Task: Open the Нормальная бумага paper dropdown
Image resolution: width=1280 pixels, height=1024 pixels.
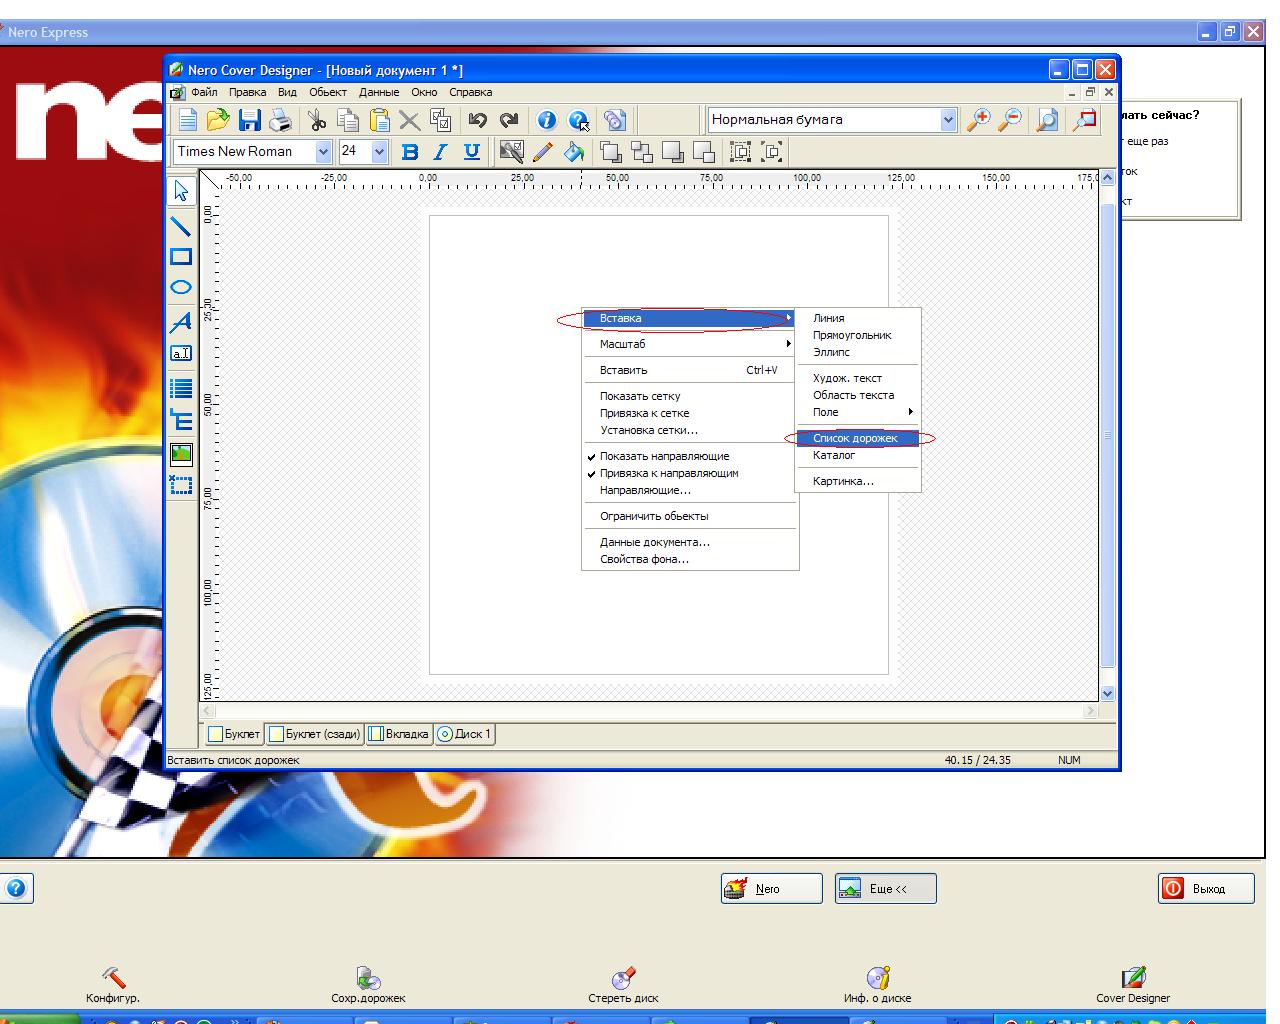Action: click(x=948, y=120)
